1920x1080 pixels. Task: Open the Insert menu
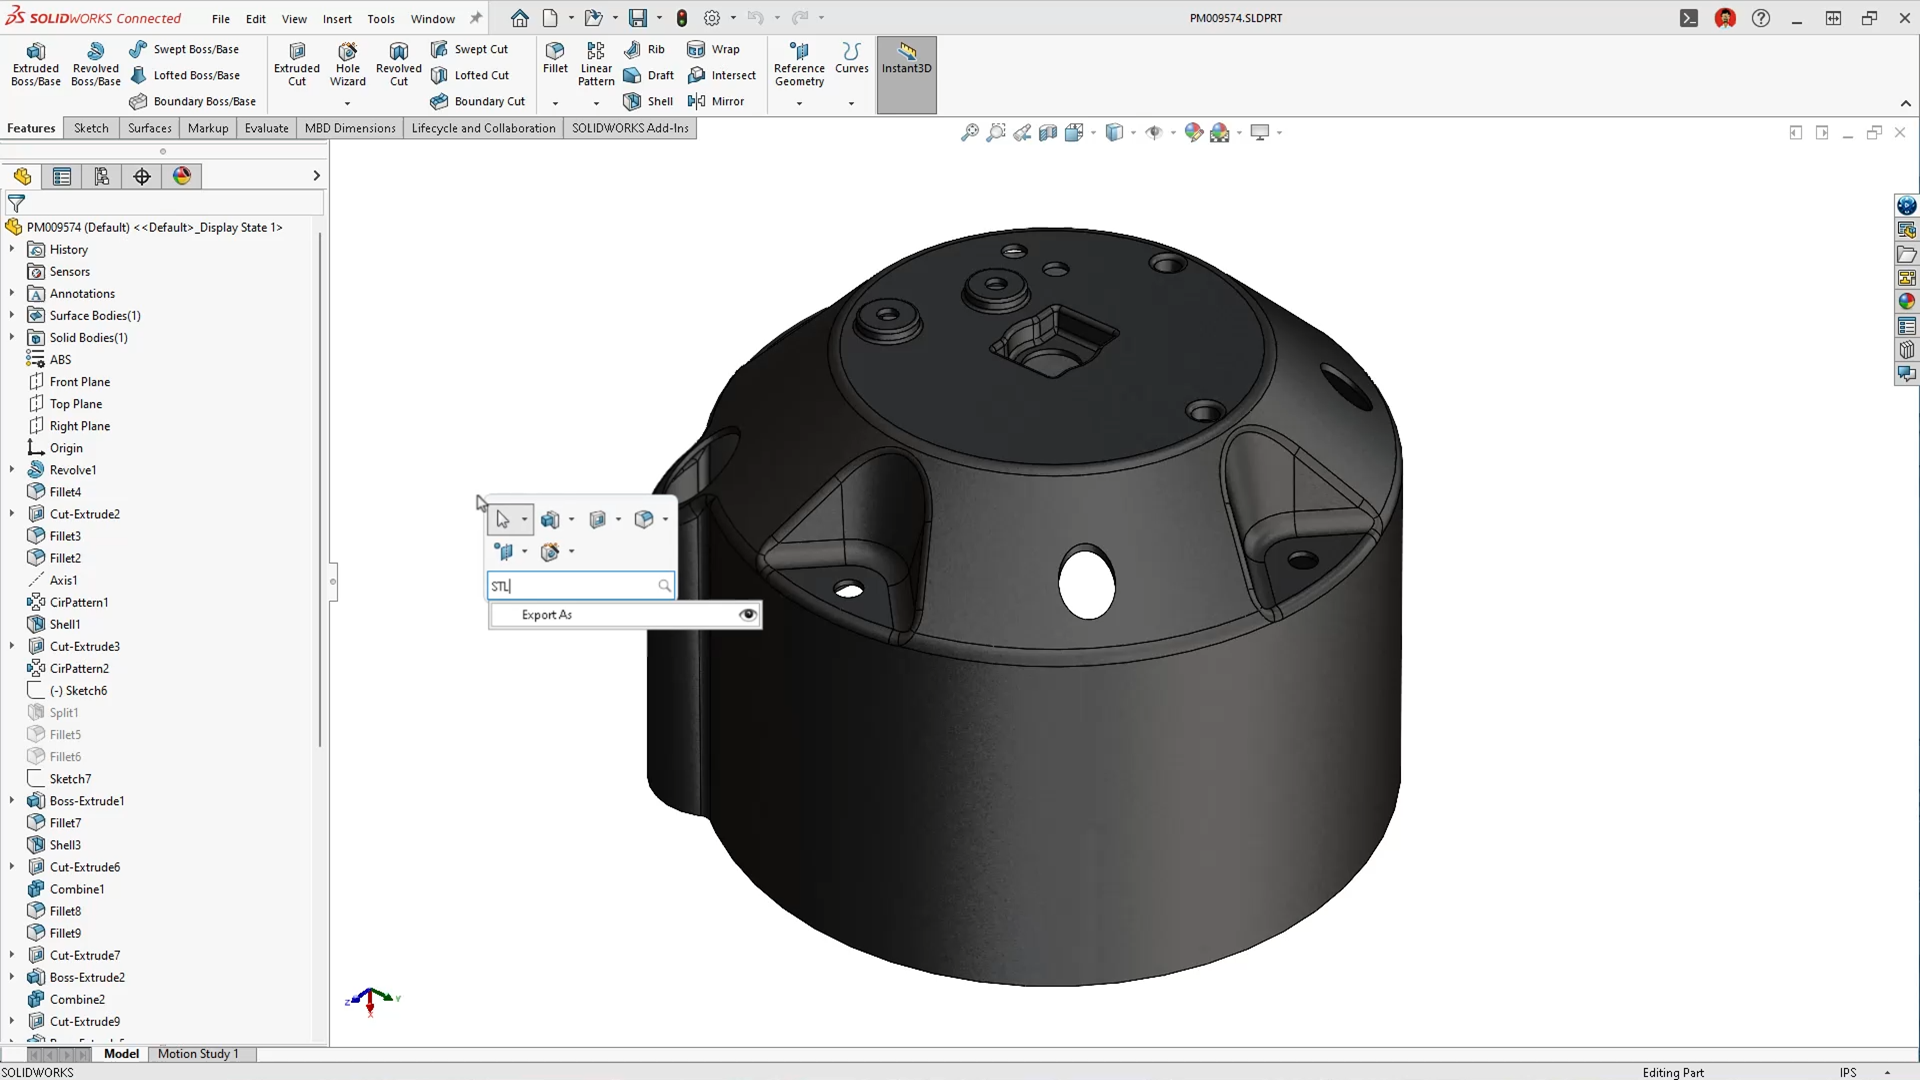pos(337,18)
